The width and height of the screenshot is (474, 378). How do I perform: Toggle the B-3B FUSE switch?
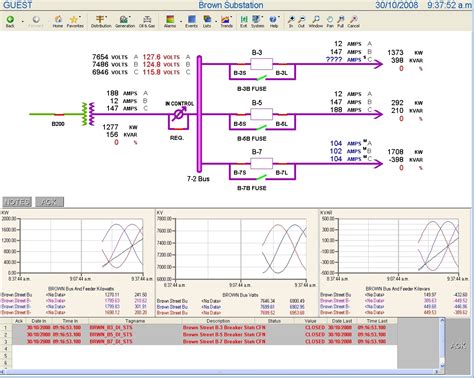(262, 78)
